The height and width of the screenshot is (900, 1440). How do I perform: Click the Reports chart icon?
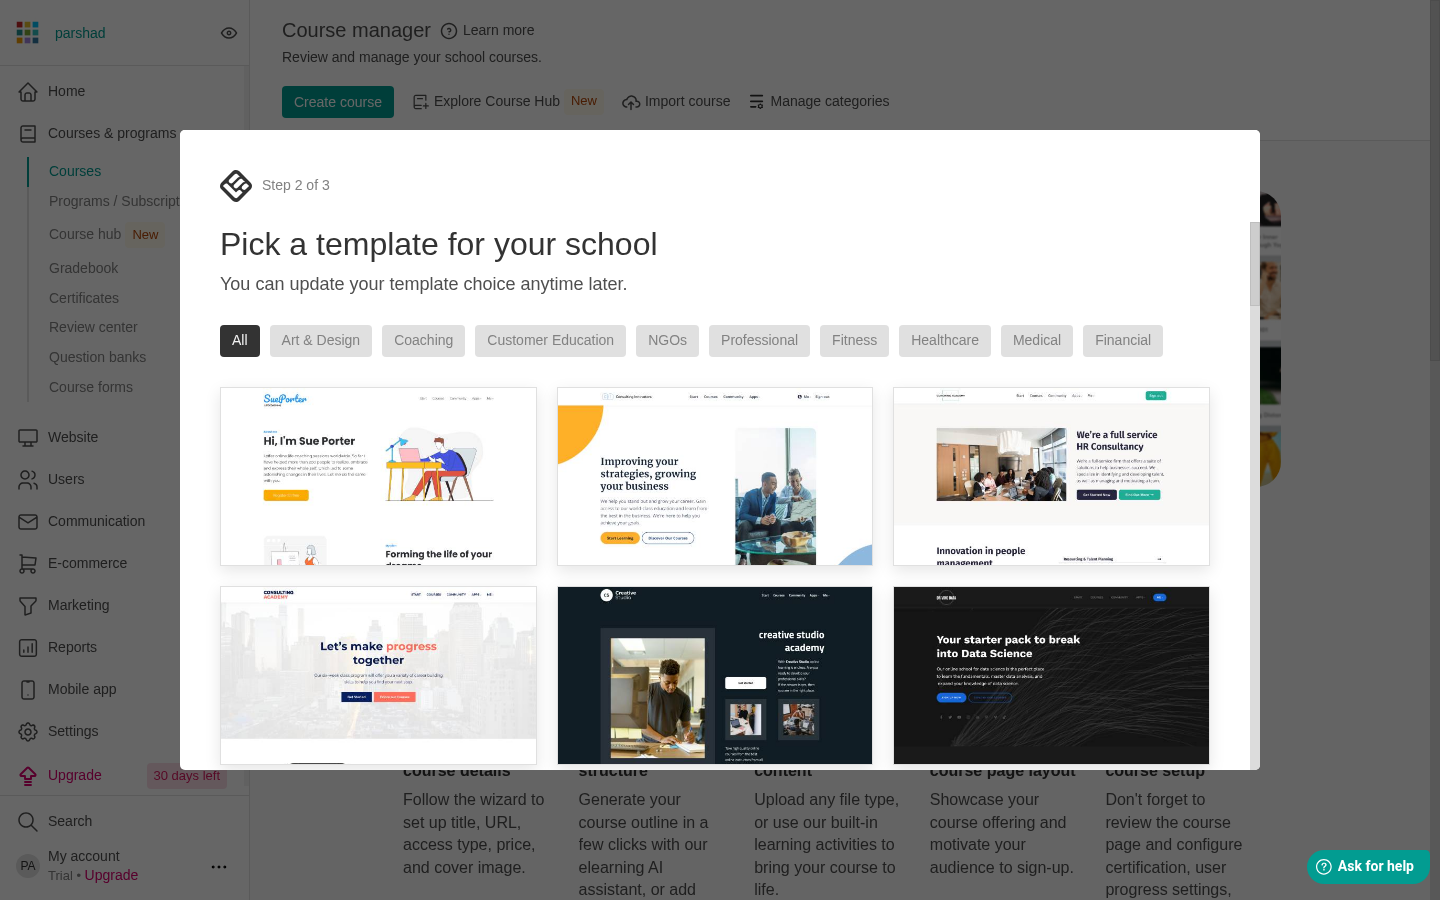[x=28, y=647]
